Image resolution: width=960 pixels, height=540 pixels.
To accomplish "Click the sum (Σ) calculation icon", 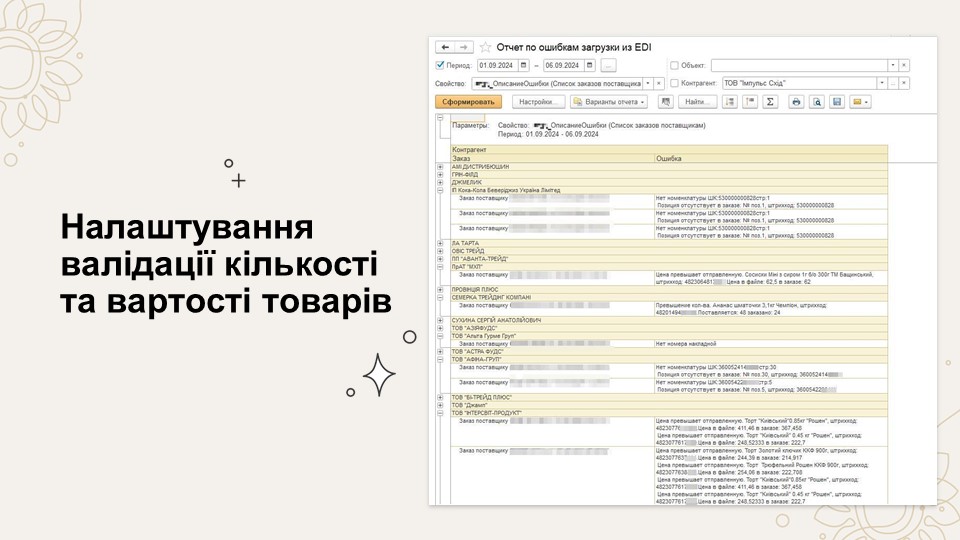I will (770, 102).
